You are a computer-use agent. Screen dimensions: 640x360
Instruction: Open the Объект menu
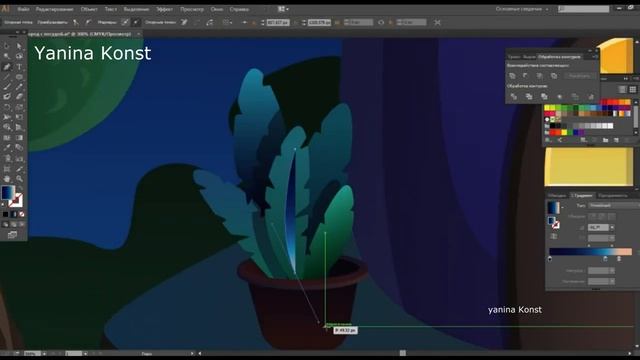(89, 9)
